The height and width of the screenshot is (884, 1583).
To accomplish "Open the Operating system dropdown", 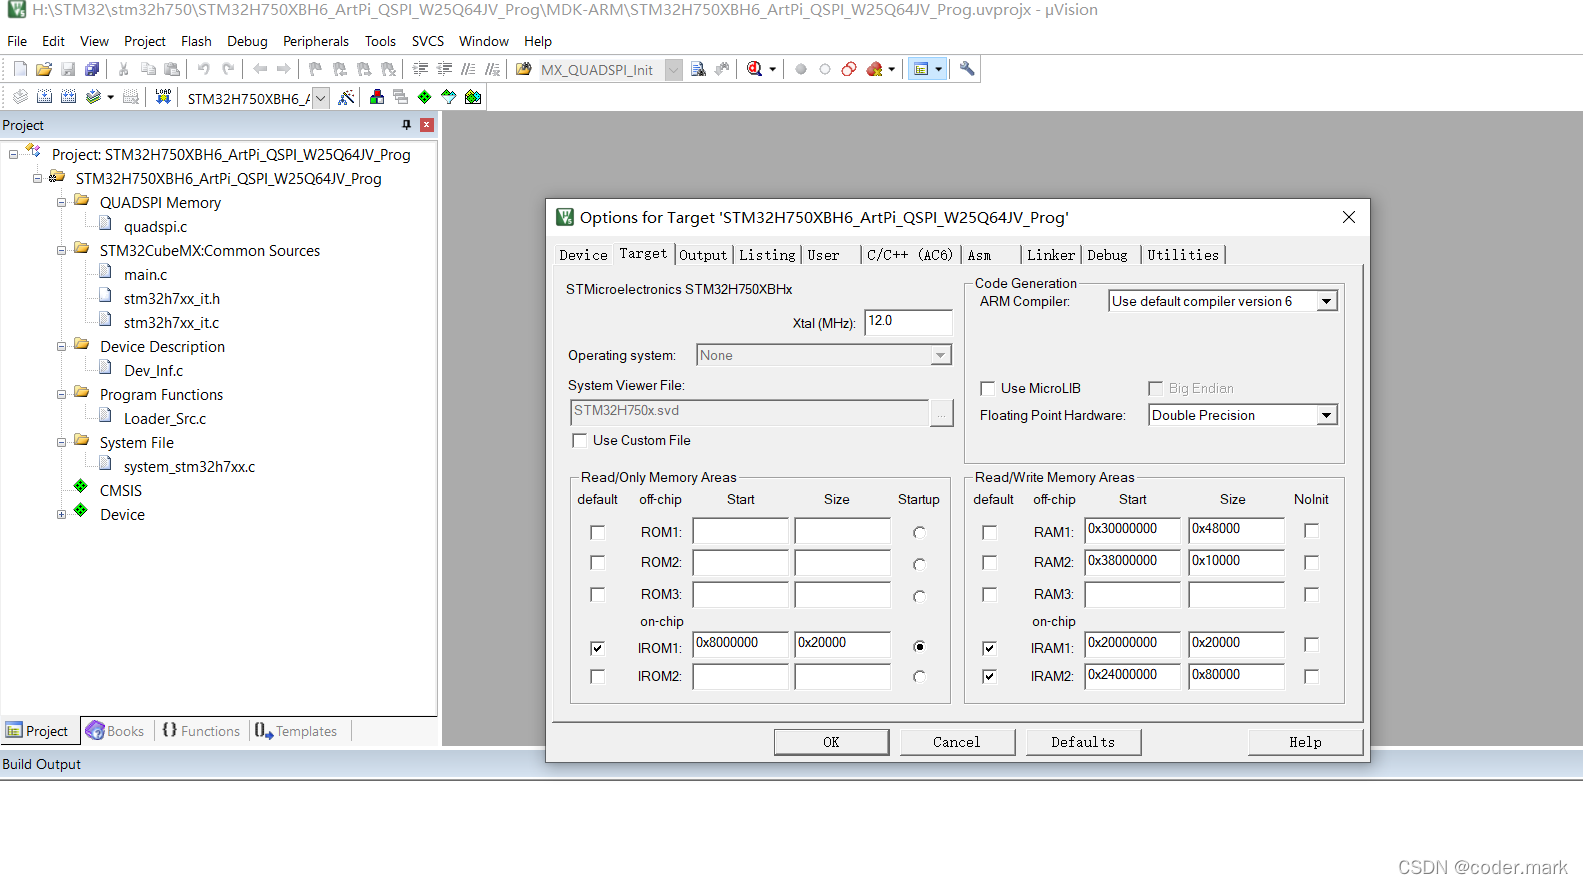I will (x=940, y=355).
